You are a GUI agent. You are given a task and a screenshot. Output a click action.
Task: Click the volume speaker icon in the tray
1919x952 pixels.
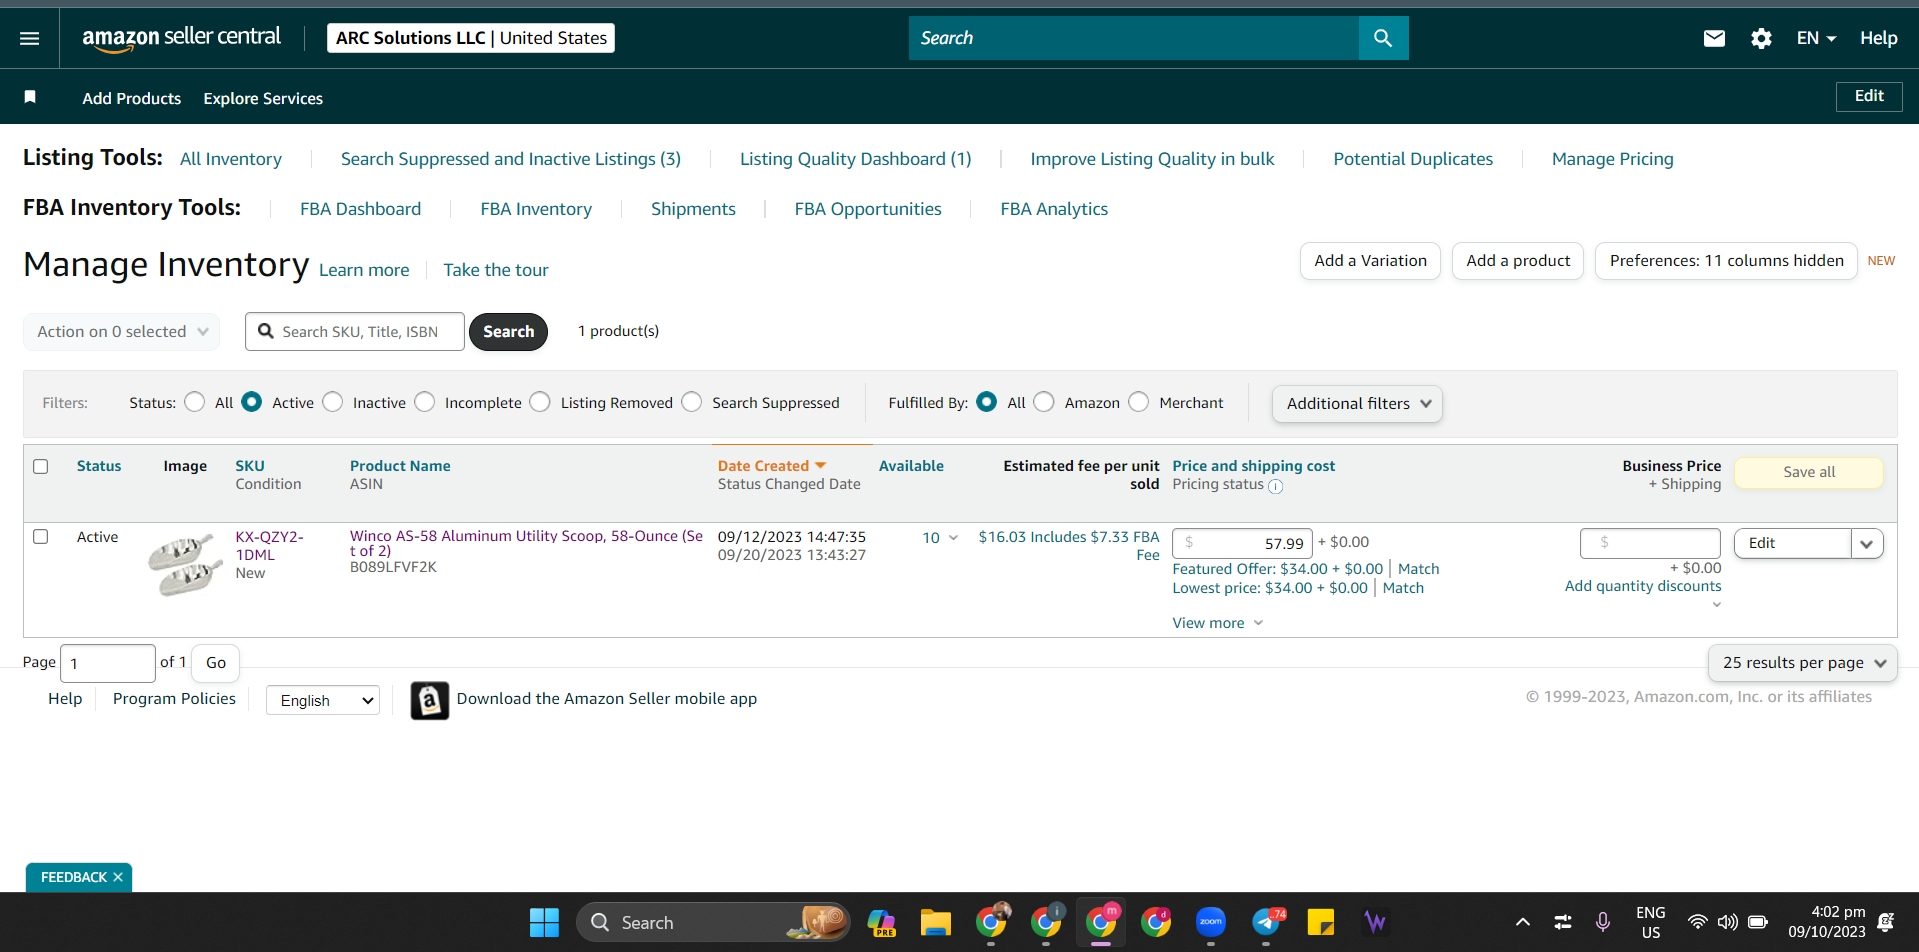1727,922
